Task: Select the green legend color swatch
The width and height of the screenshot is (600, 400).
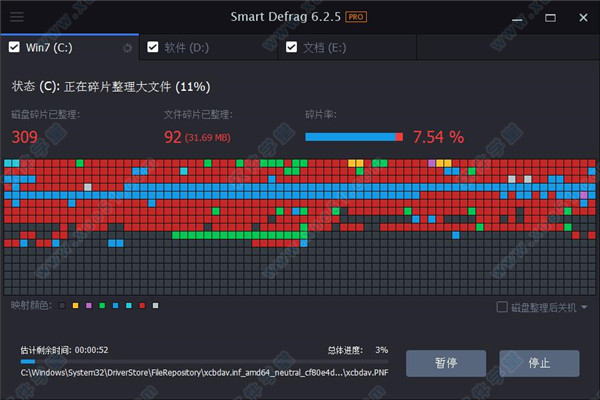Action: point(102,305)
